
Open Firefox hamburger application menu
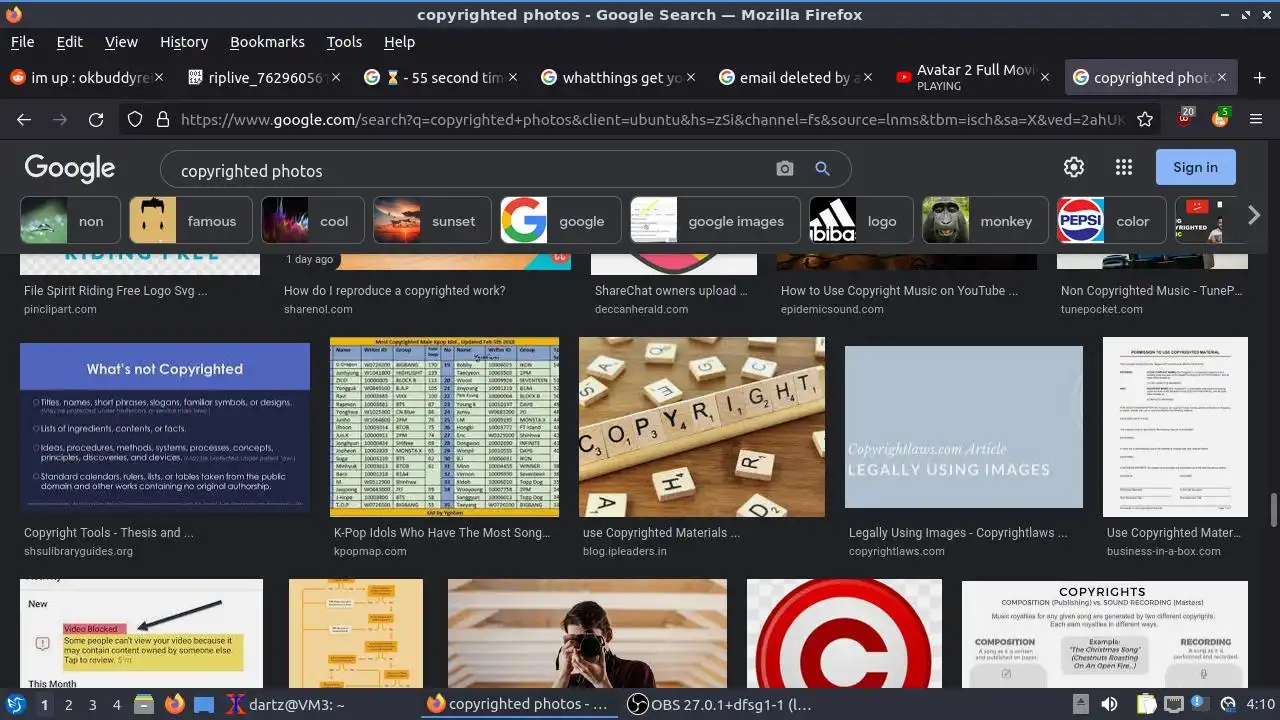tap(1256, 120)
